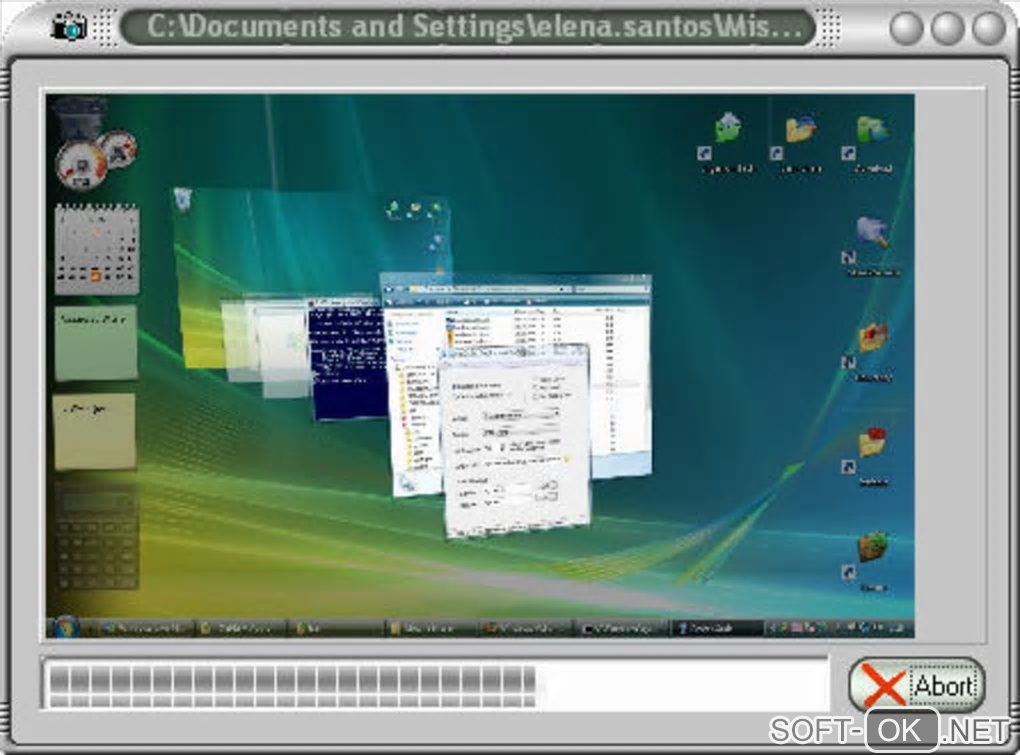Select the title bar file path text
The height and width of the screenshot is (755, 1020).
click(x=474, y=27)
